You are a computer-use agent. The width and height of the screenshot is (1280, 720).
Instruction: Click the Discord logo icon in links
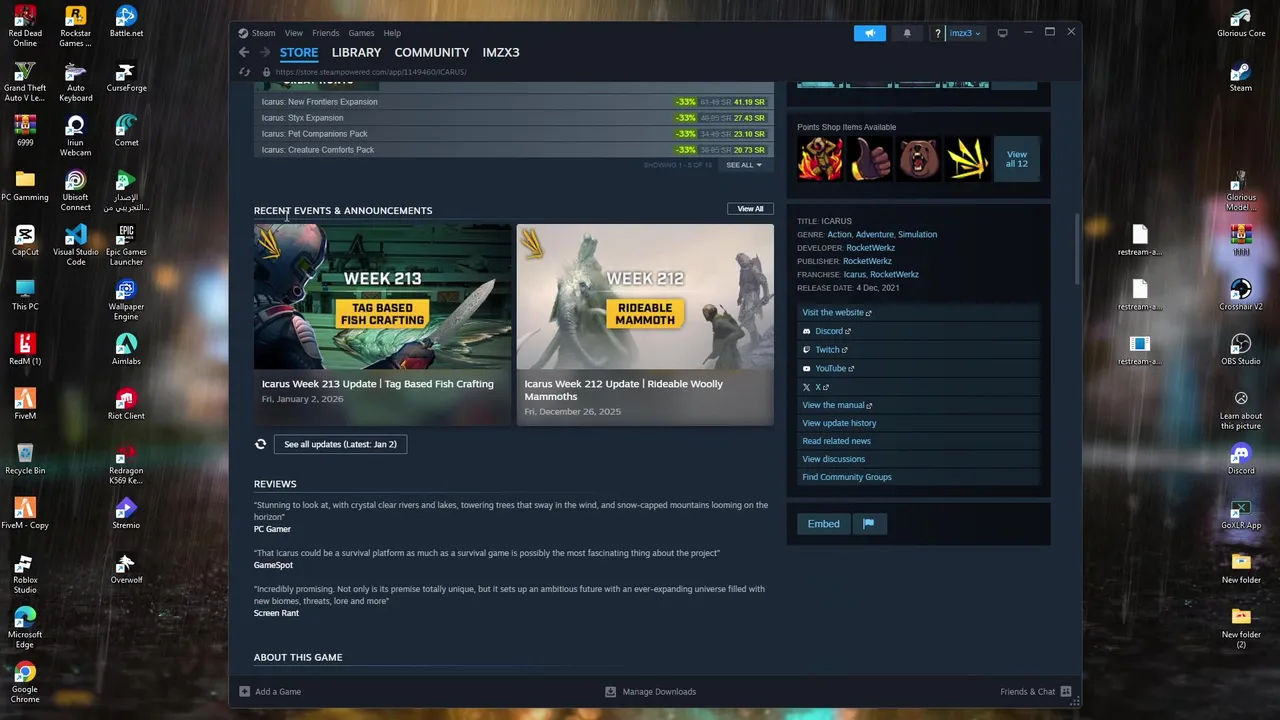[806, 331]
